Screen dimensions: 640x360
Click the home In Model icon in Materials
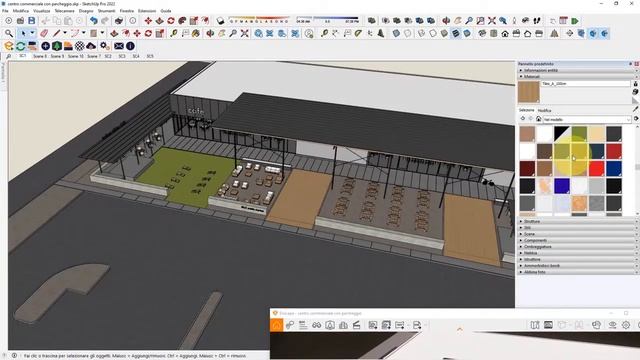[x=538, y=119]
